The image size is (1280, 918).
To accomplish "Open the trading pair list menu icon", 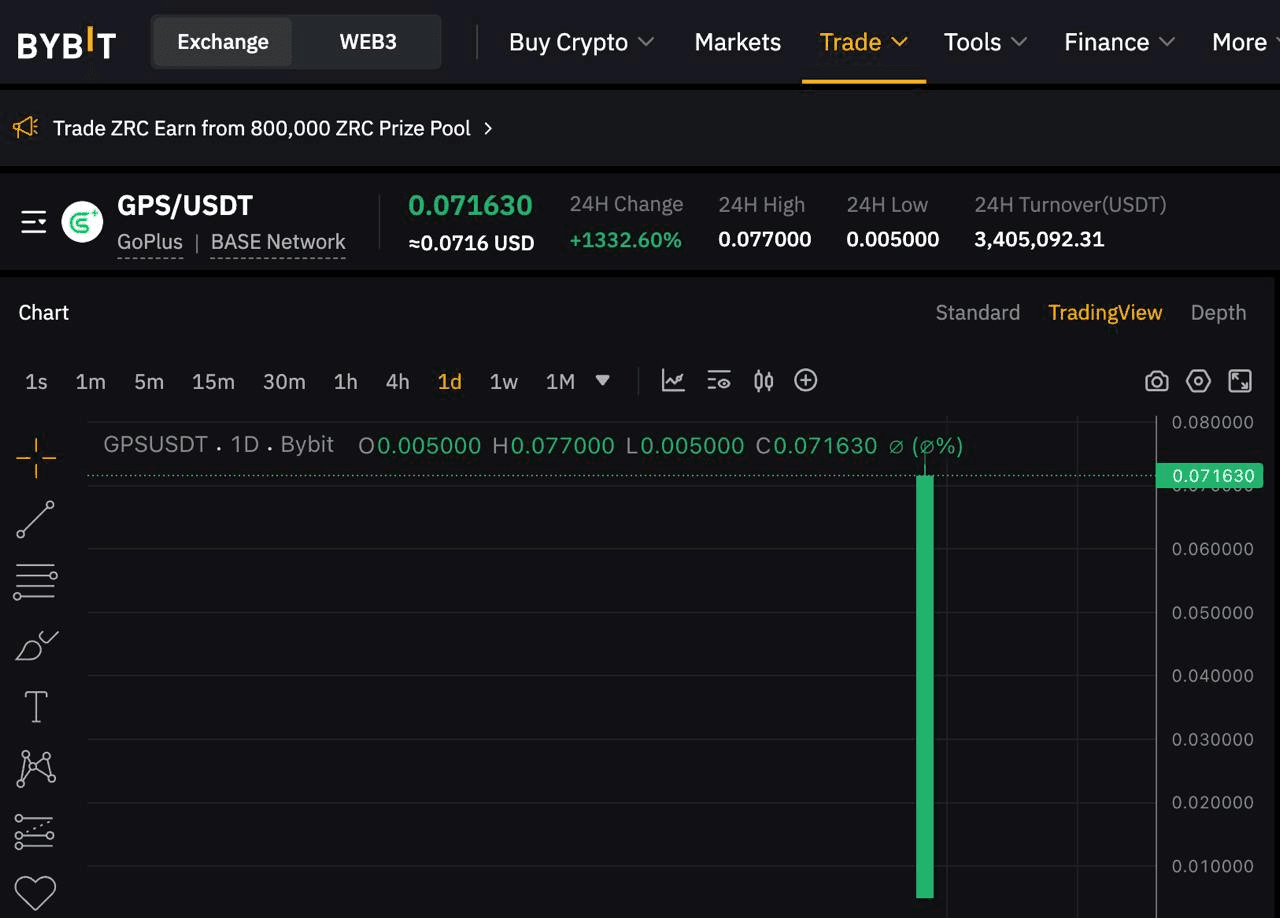I will pos(34,222).
